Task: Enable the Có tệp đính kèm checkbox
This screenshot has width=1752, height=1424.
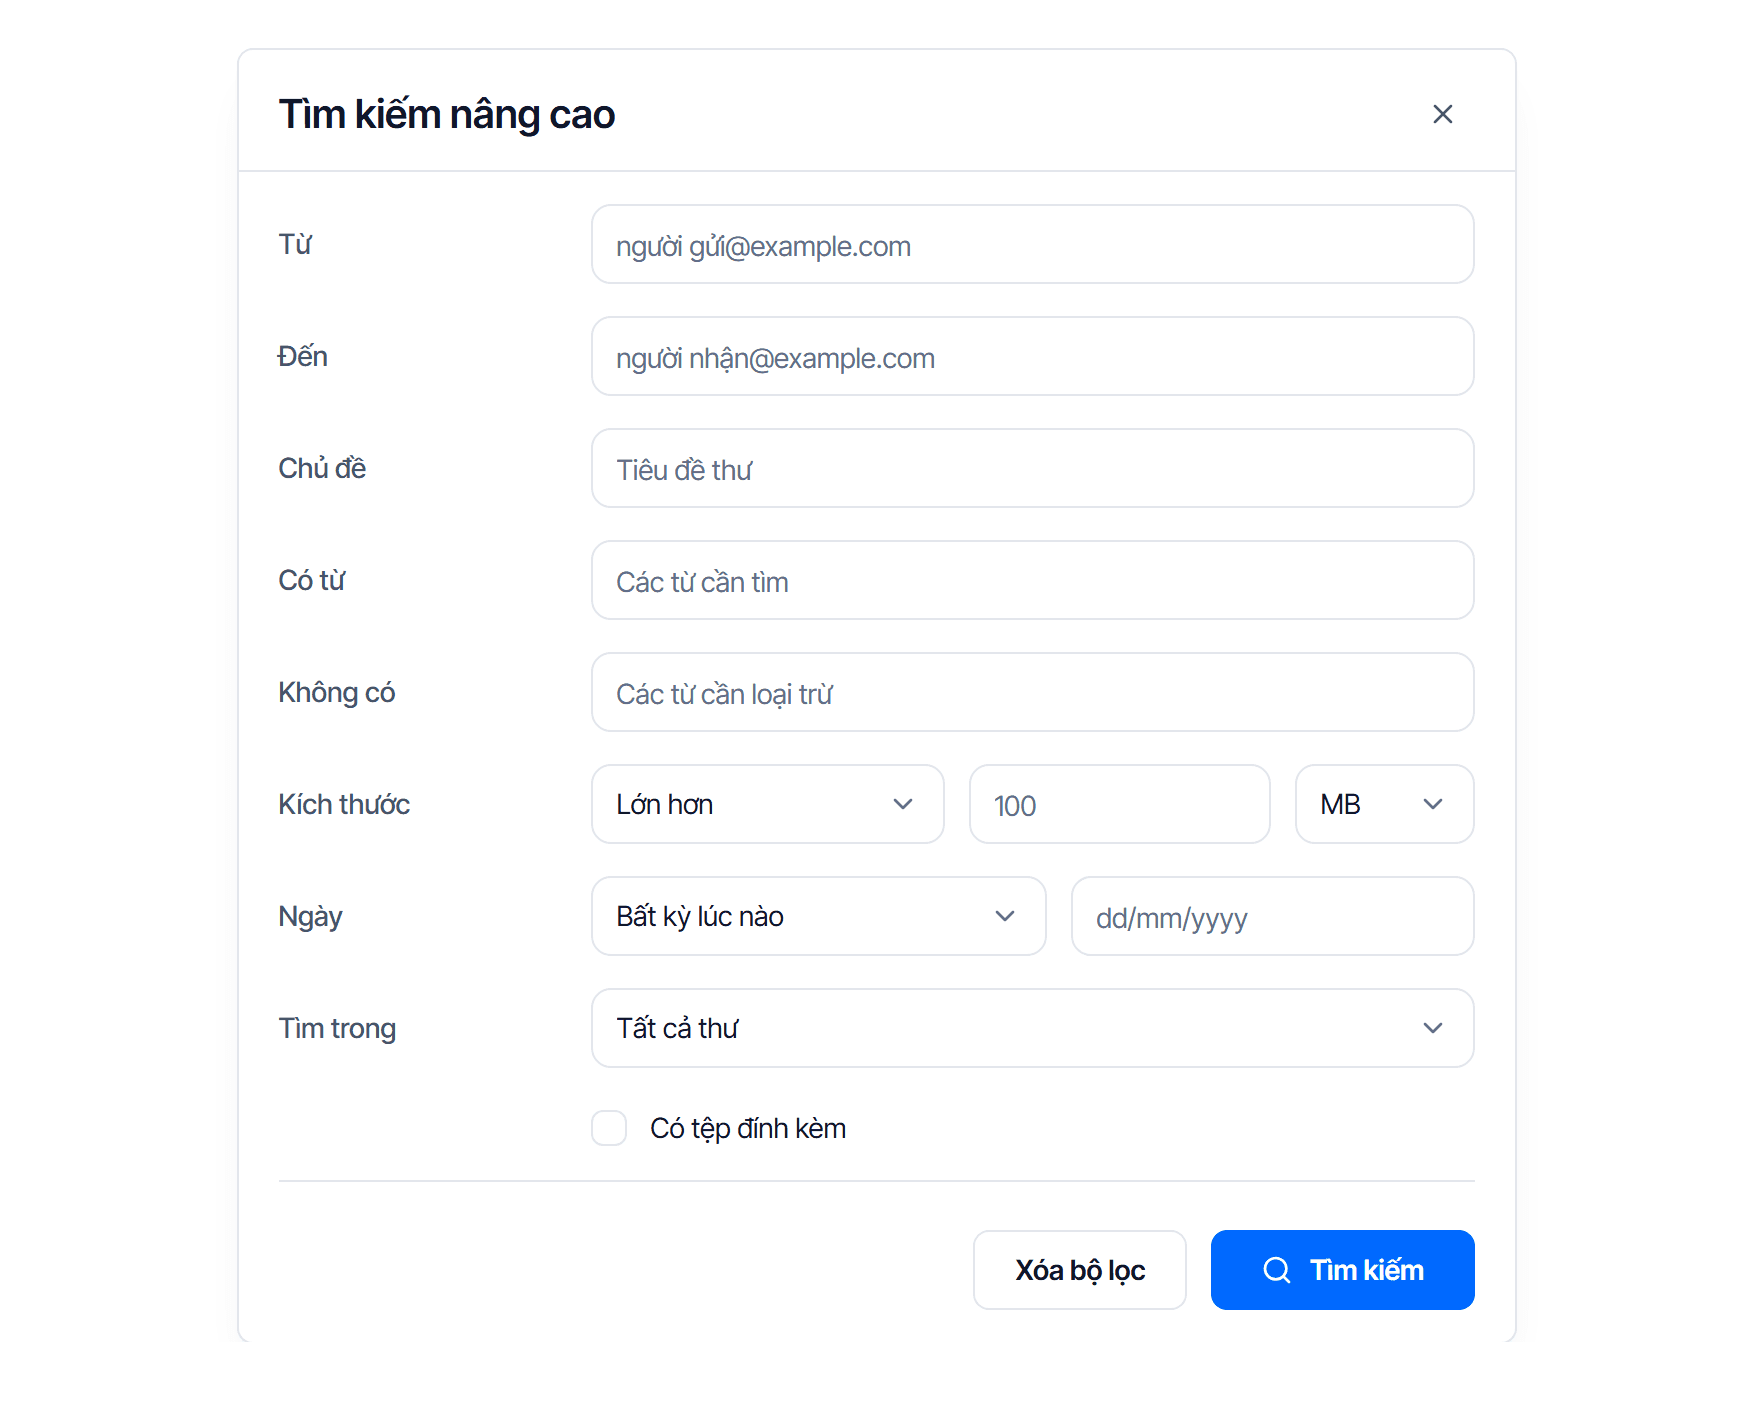Action: tap(609, 1128)
